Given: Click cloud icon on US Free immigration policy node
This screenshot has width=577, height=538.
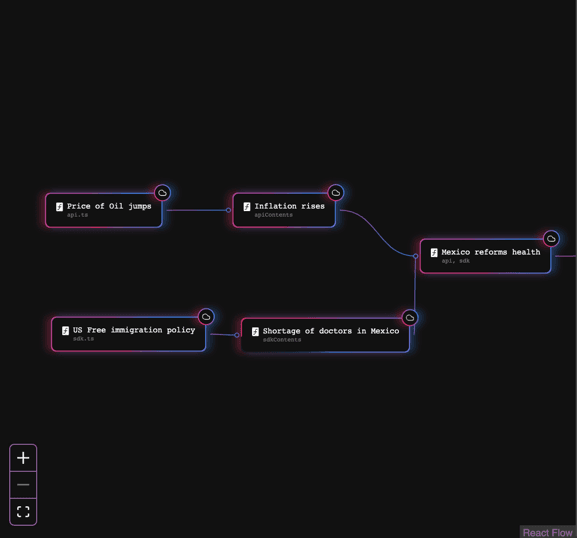Looking at the screenshot, I should pyautogui.click(x=206, y=317).
